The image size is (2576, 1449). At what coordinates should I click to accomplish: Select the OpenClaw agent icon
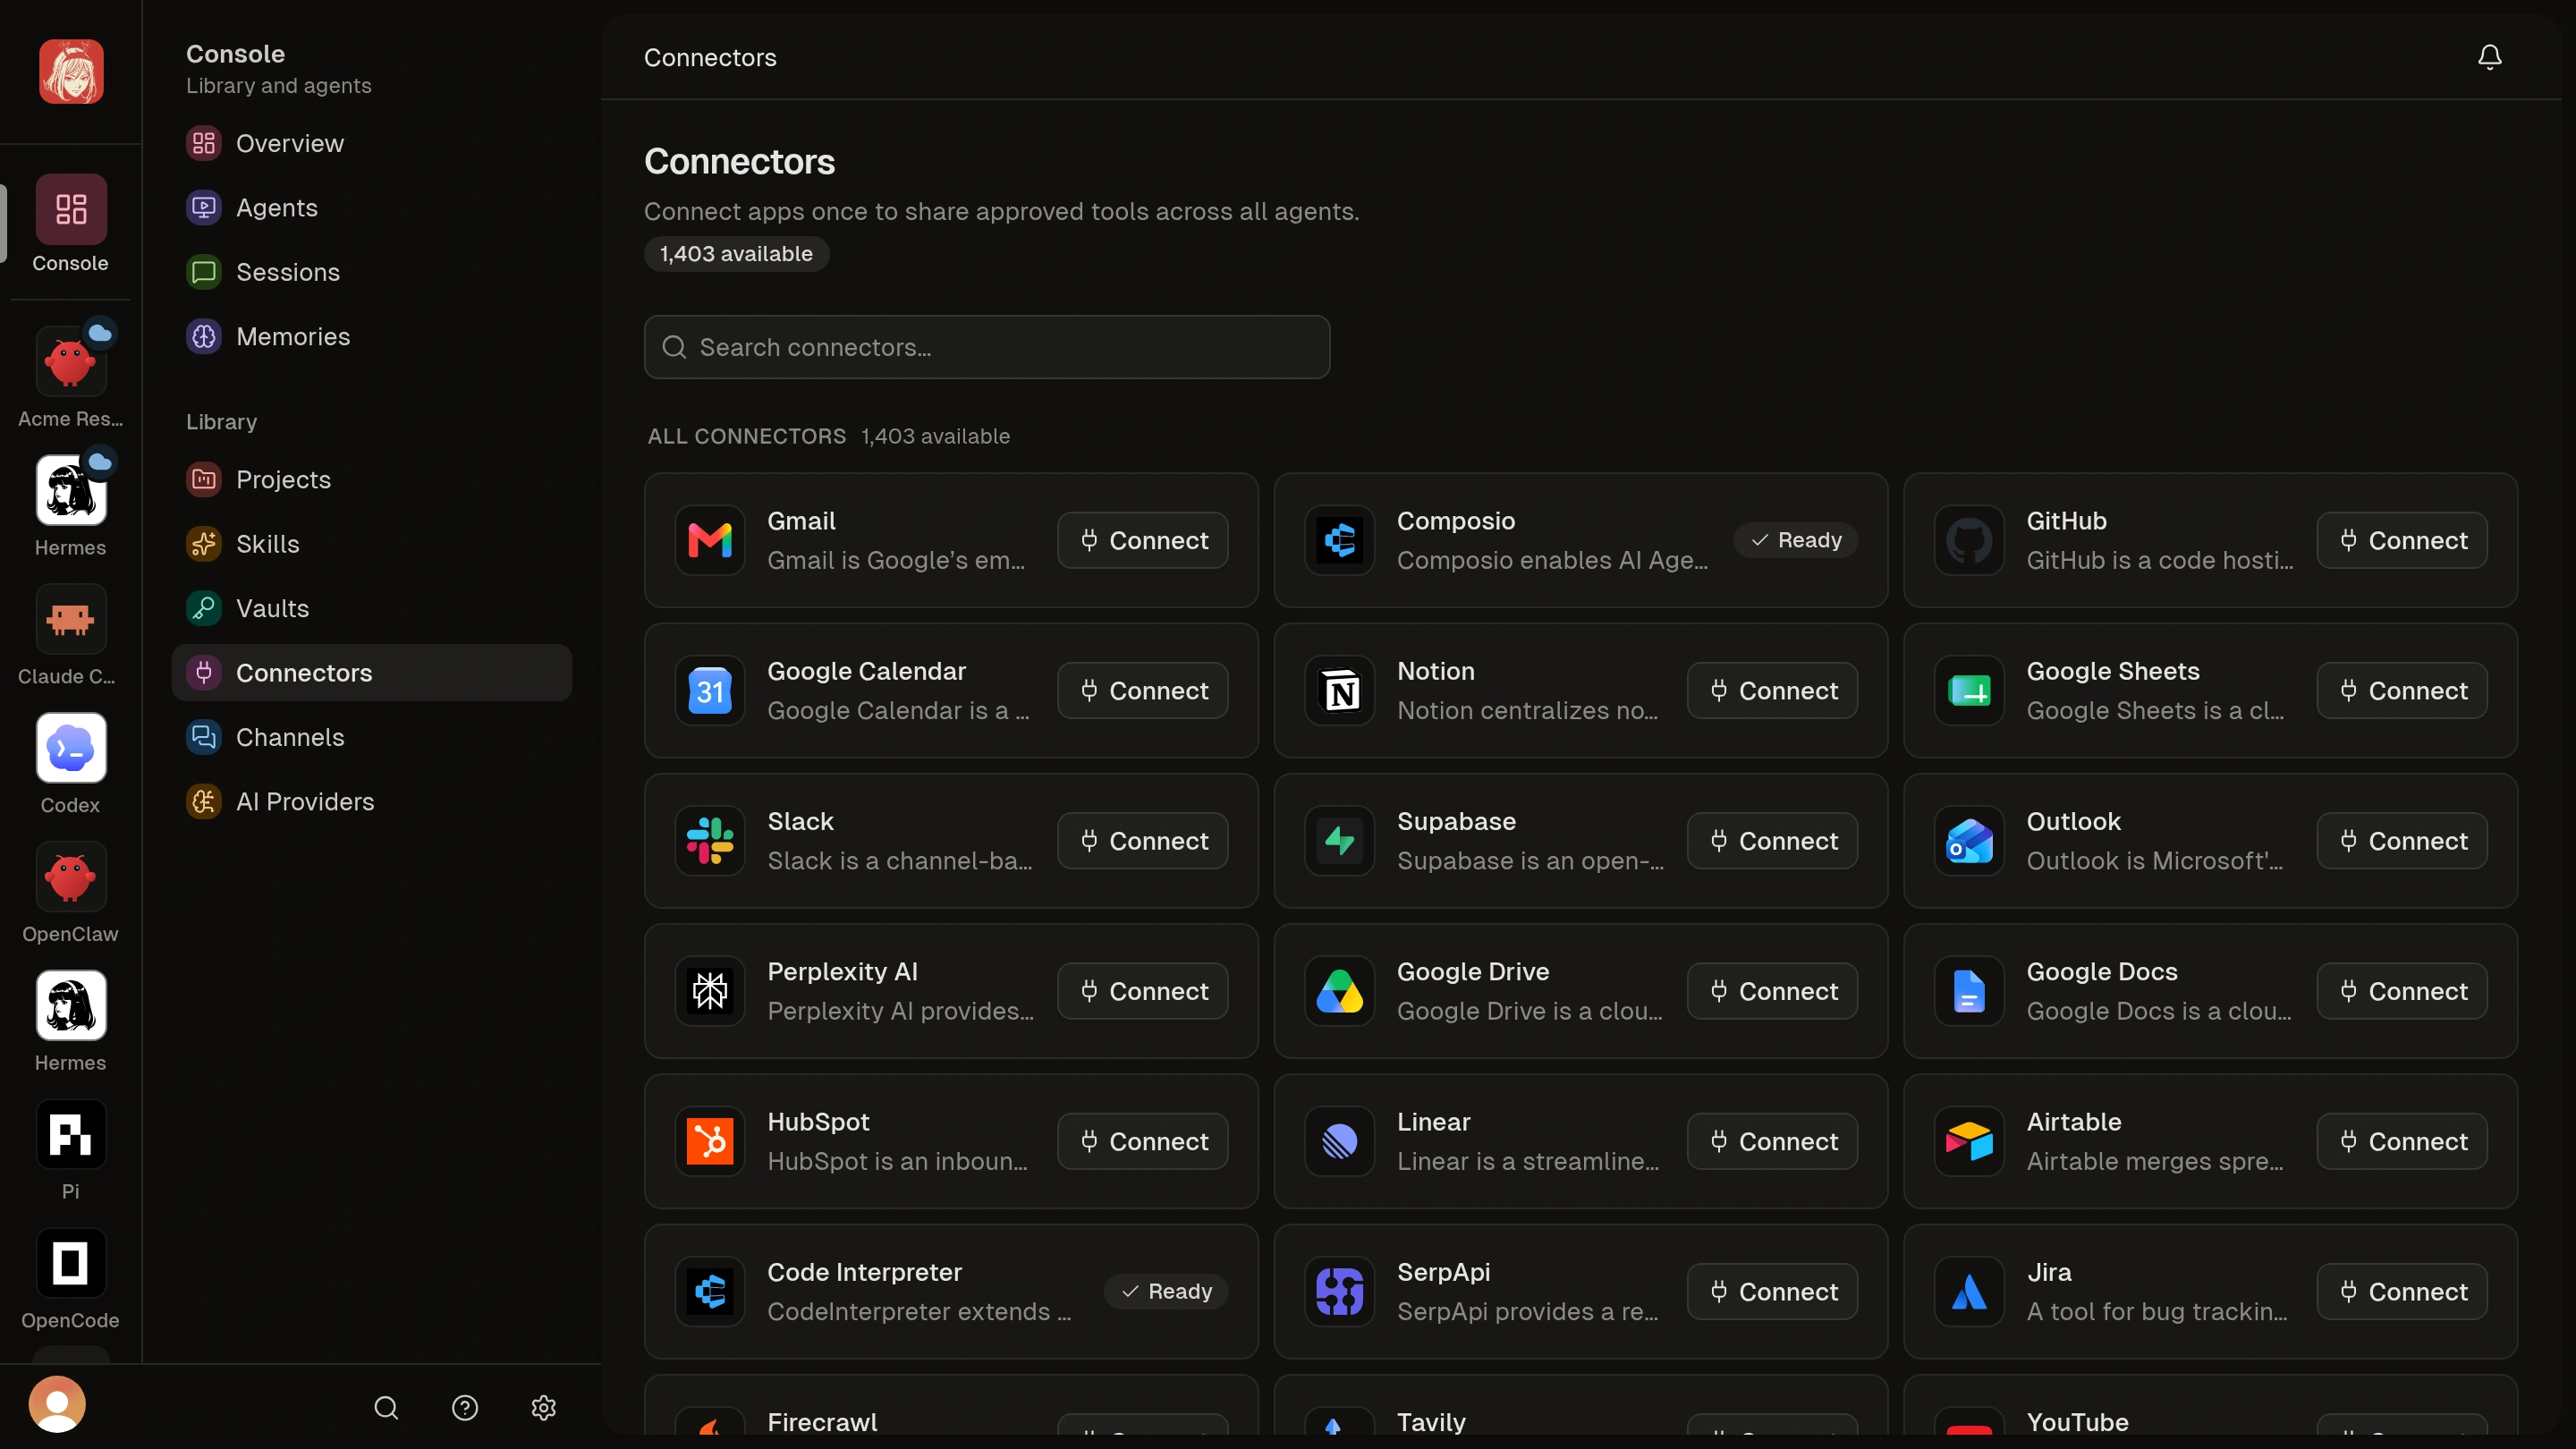pyautogui.click(x=70, y=877)
